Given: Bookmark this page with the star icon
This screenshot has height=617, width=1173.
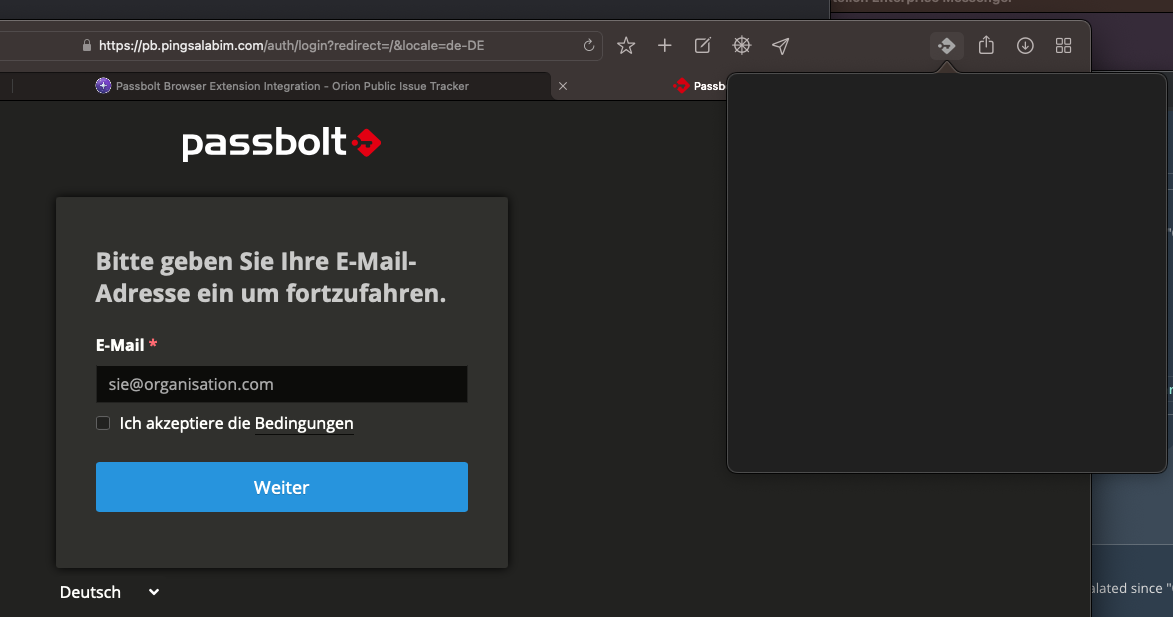Looking at the screenshot, I should point(626,46).
